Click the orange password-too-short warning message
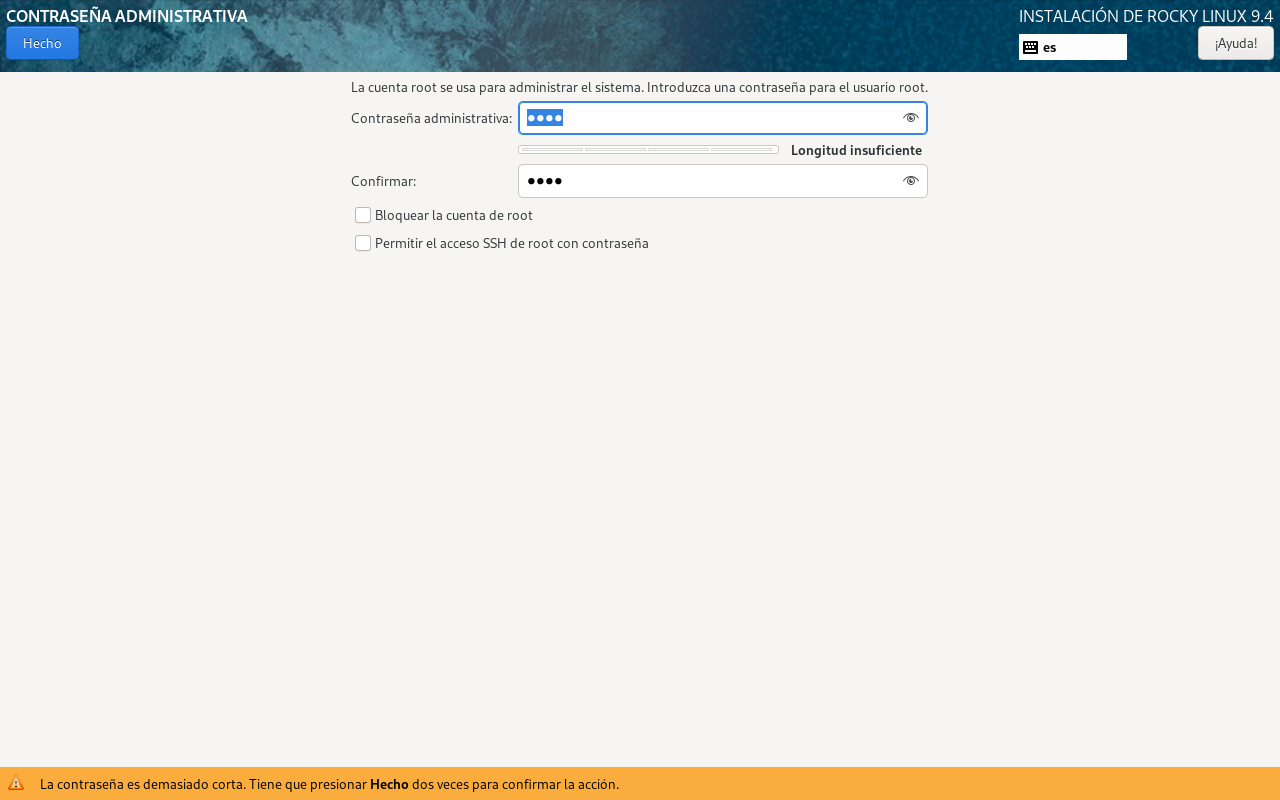 (329, 784)
